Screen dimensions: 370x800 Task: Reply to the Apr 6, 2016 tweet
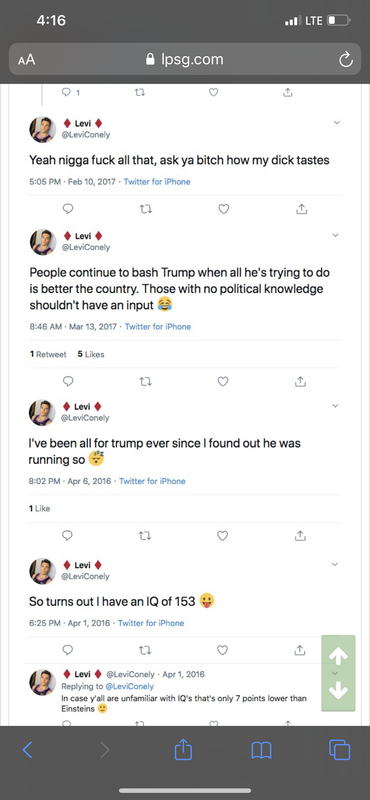pyautogui.click(x=67, y=535)
